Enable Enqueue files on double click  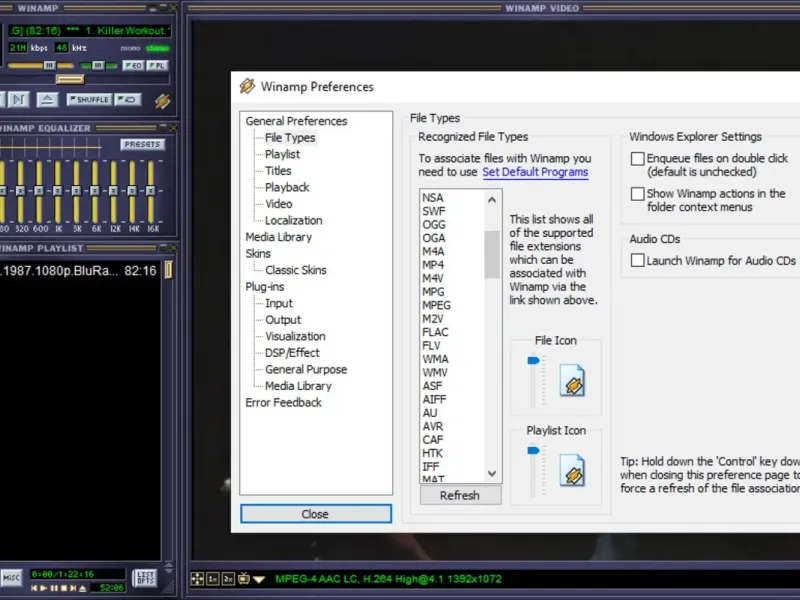click(x=637, y=158)
